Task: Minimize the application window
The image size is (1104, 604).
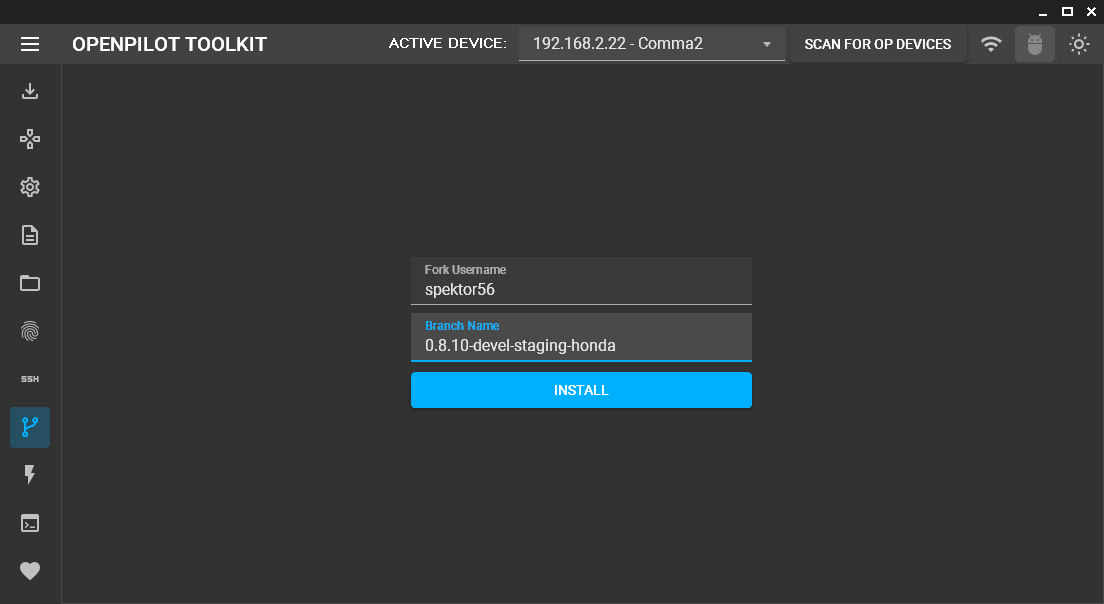Action: [x=1043, y=12]
